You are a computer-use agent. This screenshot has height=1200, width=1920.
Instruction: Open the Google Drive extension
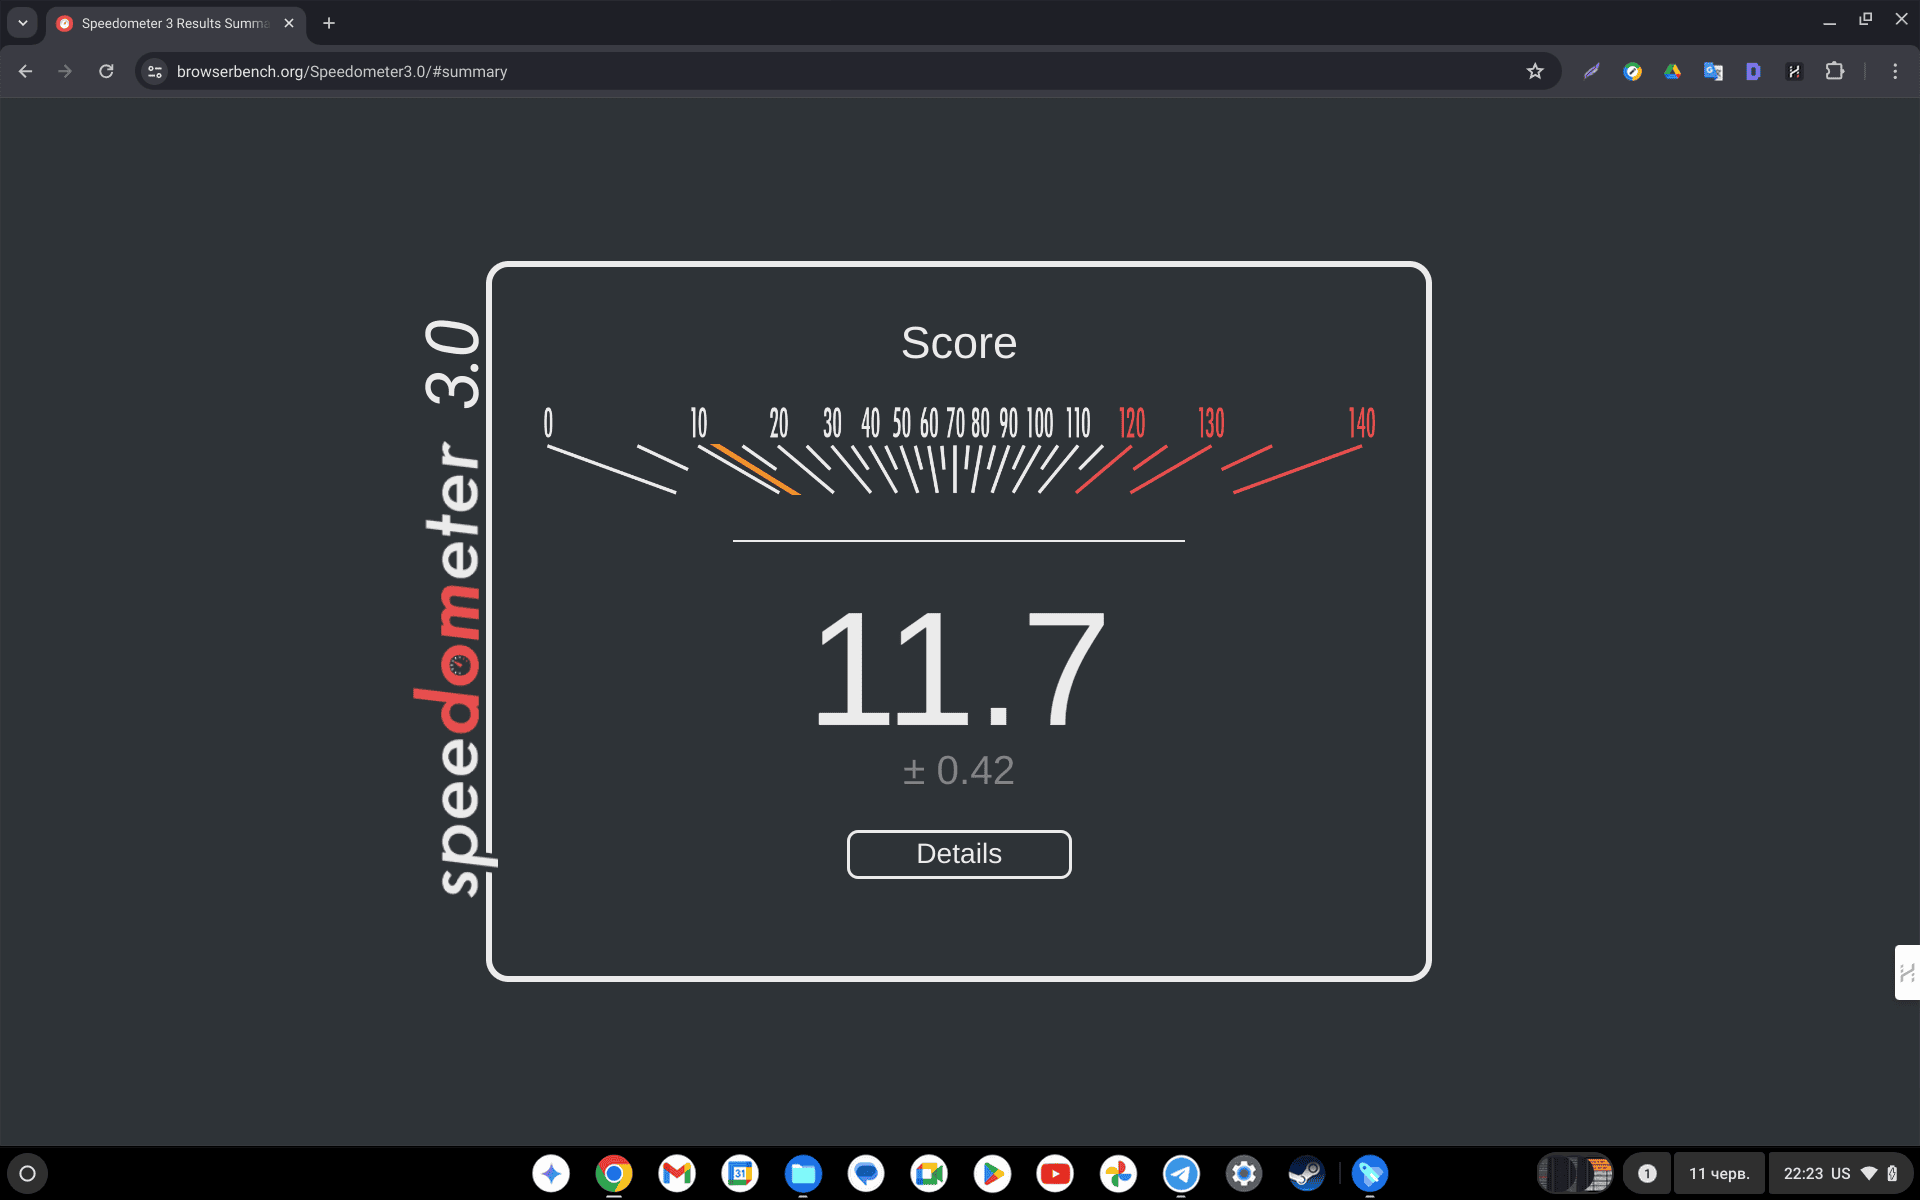[1673, 71]
